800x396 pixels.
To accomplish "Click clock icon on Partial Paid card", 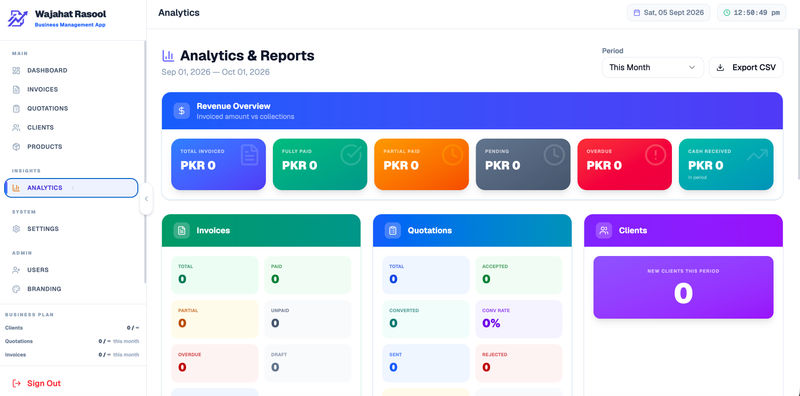I will pos(453,155).
